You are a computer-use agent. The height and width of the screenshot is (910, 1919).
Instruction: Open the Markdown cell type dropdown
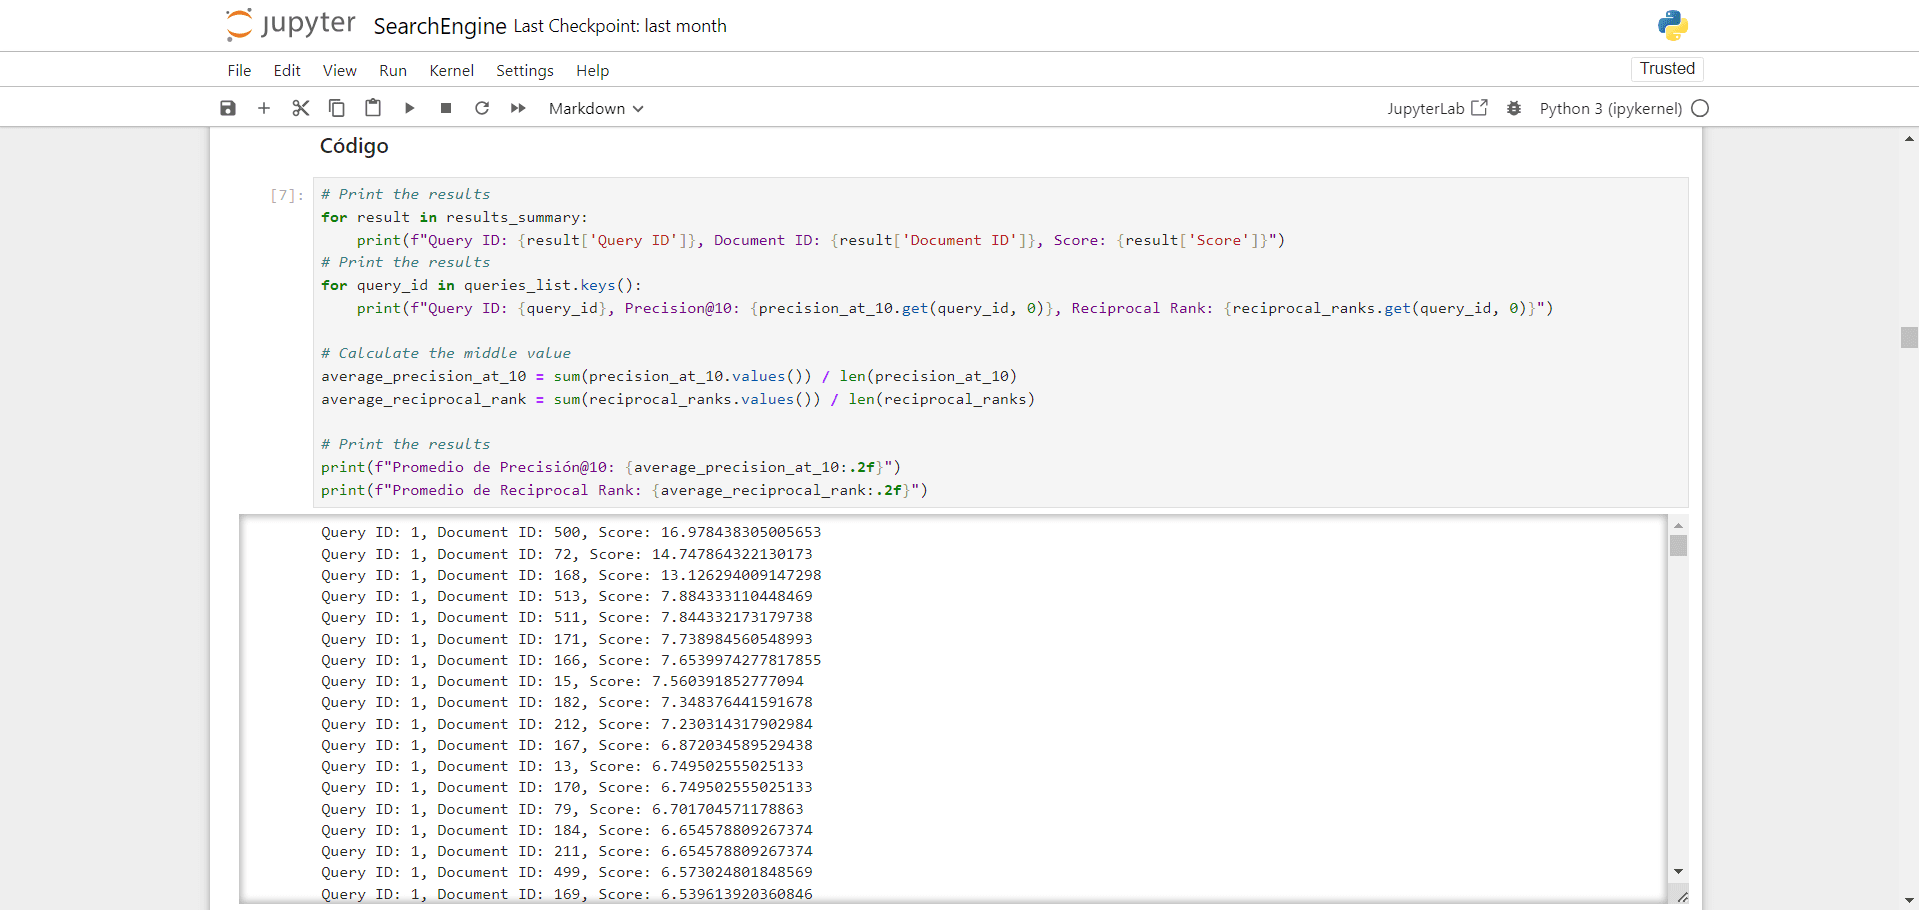click(x=596, y=108)
